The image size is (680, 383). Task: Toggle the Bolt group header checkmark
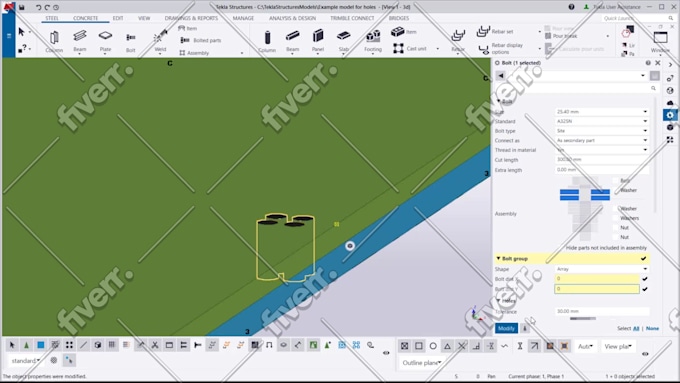coord(644,259)
